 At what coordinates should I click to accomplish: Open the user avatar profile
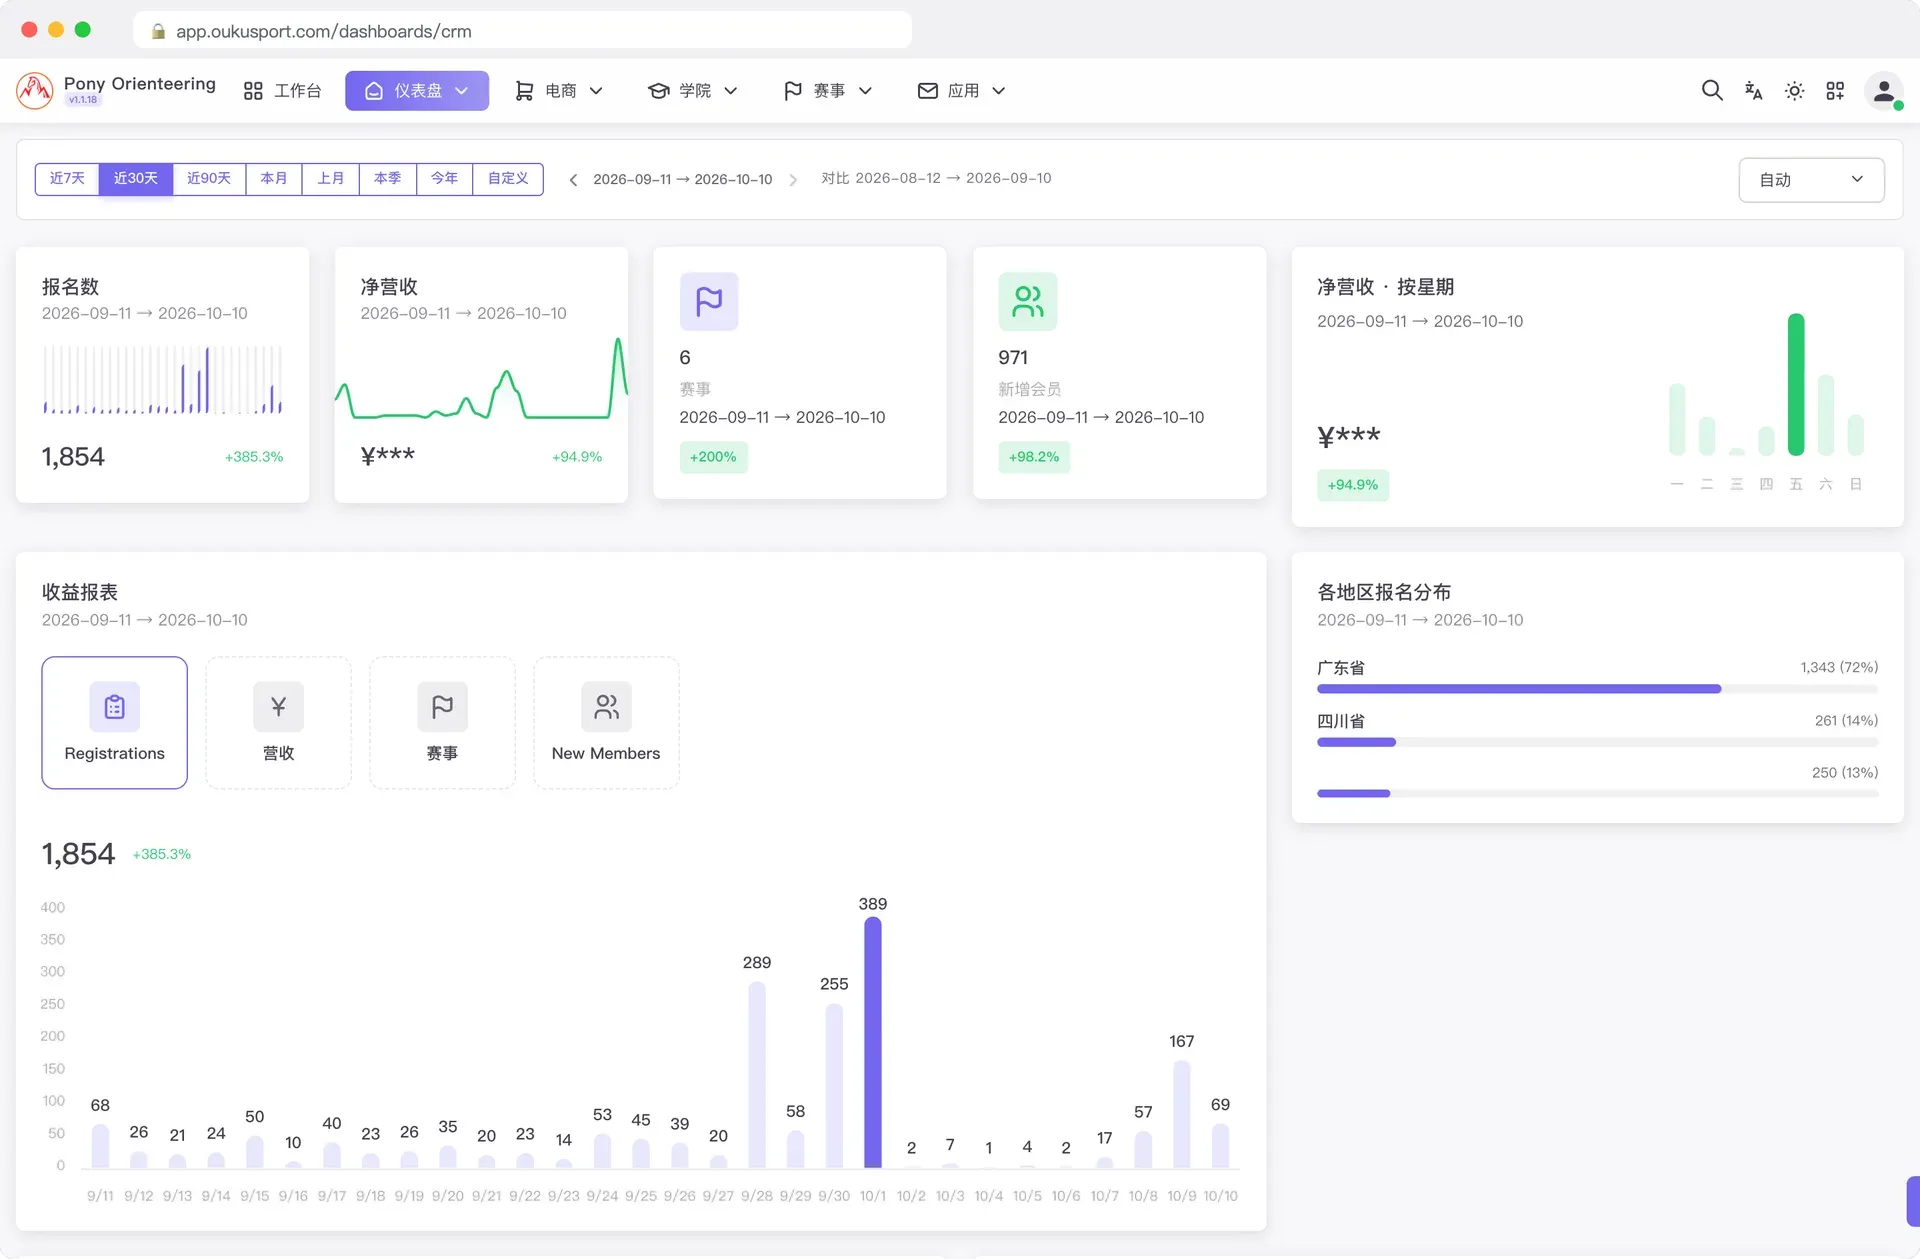tap(1883, 91)
